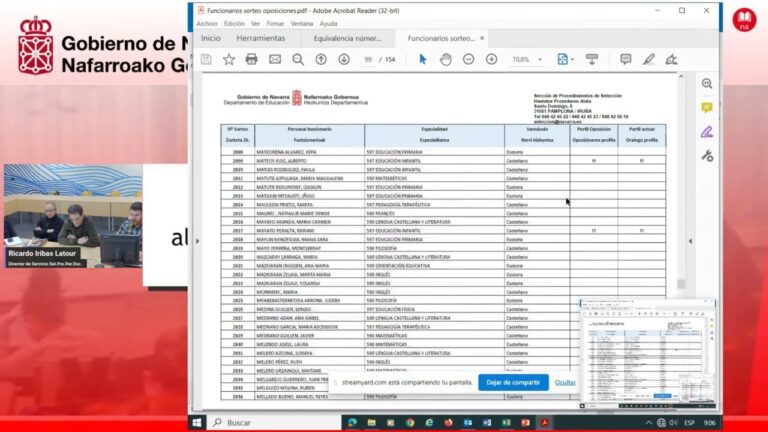Click the Ocultar link

click(x=565, y=383)
